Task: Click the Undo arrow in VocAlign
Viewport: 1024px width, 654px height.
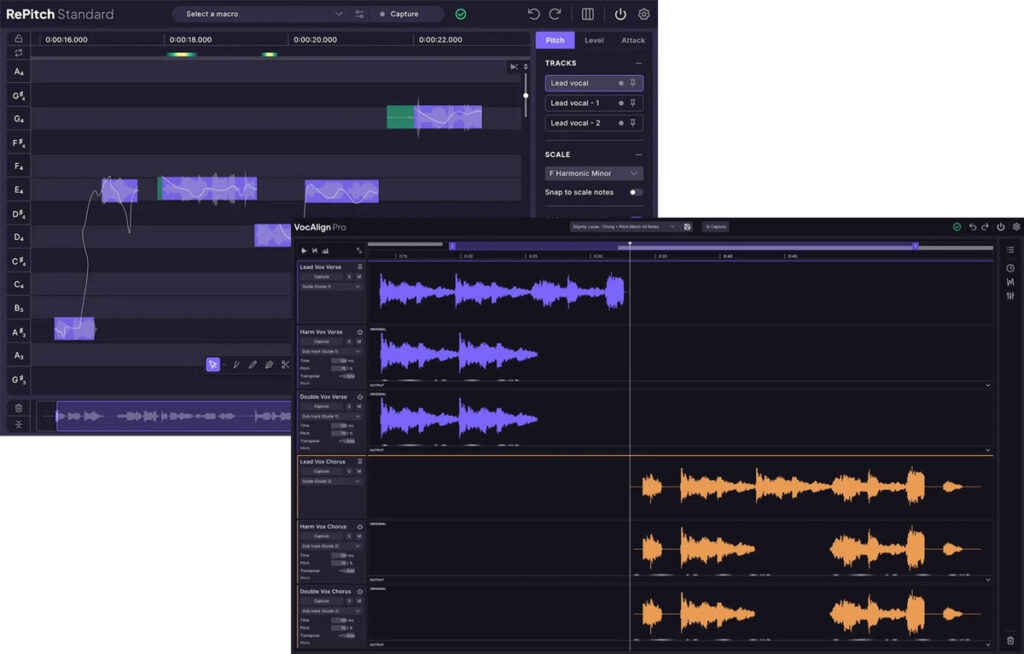Action: [x=972, y=227]
